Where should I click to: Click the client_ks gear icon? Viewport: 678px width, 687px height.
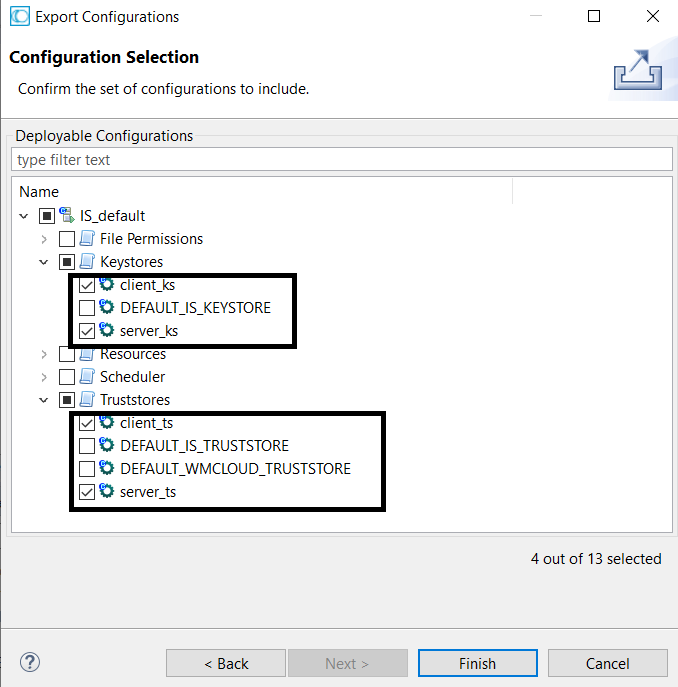click(107, 285)
